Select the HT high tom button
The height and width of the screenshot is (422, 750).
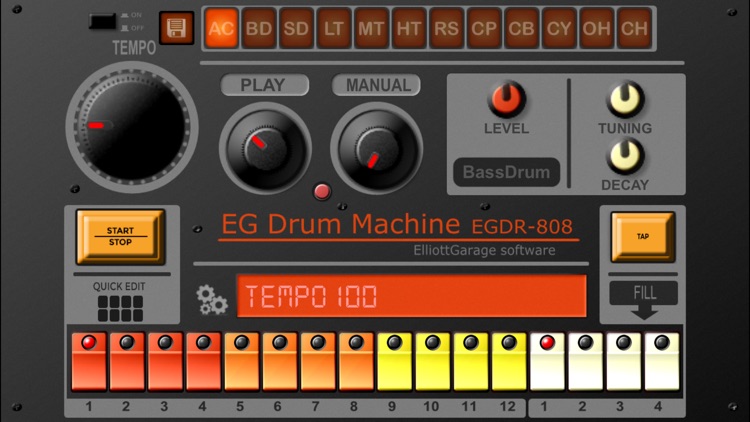coord(409,28)
